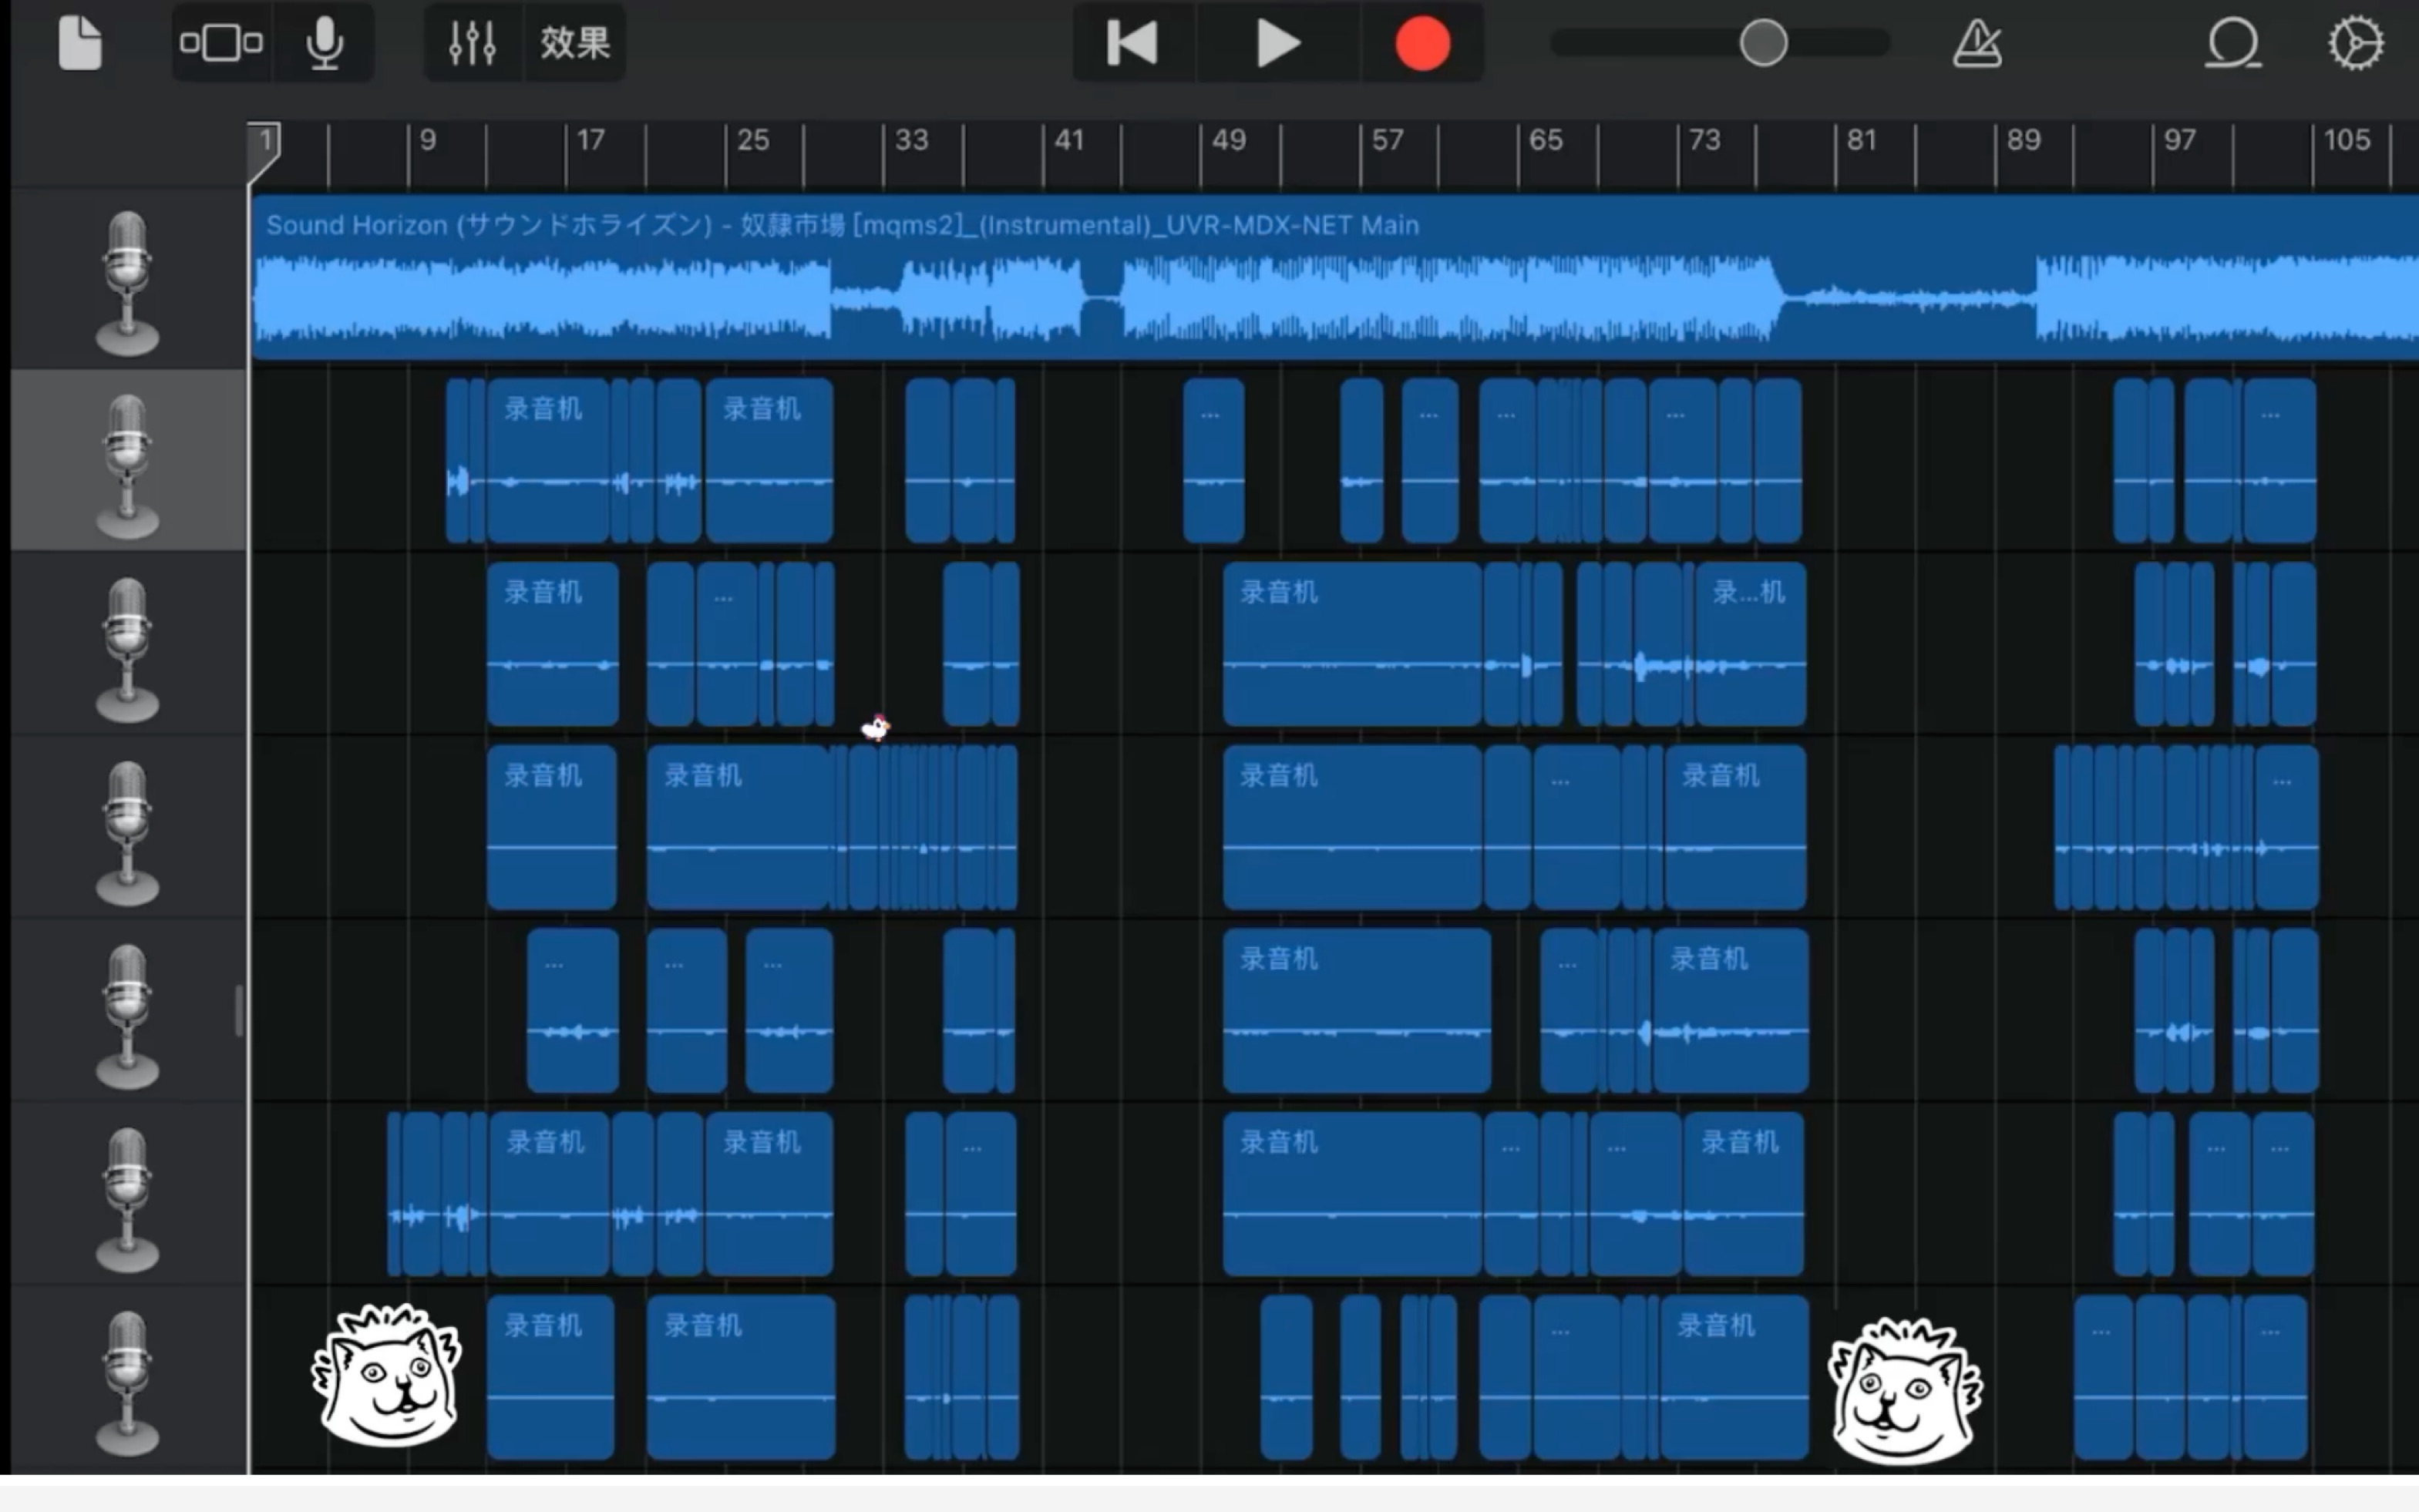This screenshot has width=2419, height=1512.
Task: Open track controls mixer sliders icon
Action: tap(473, 43)
